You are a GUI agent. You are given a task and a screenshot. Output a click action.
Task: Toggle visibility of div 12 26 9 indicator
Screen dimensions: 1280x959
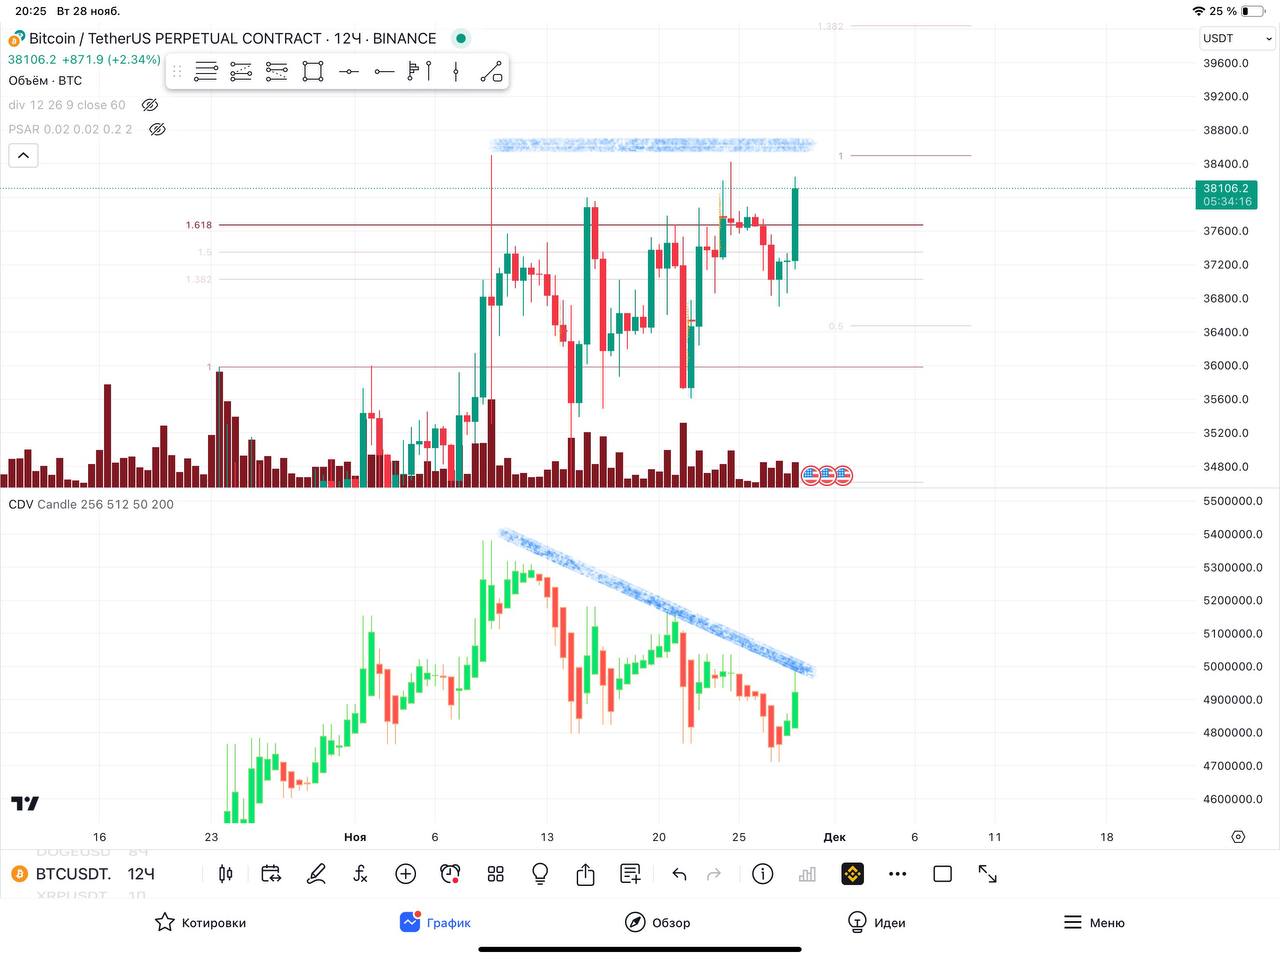(150, 105)
